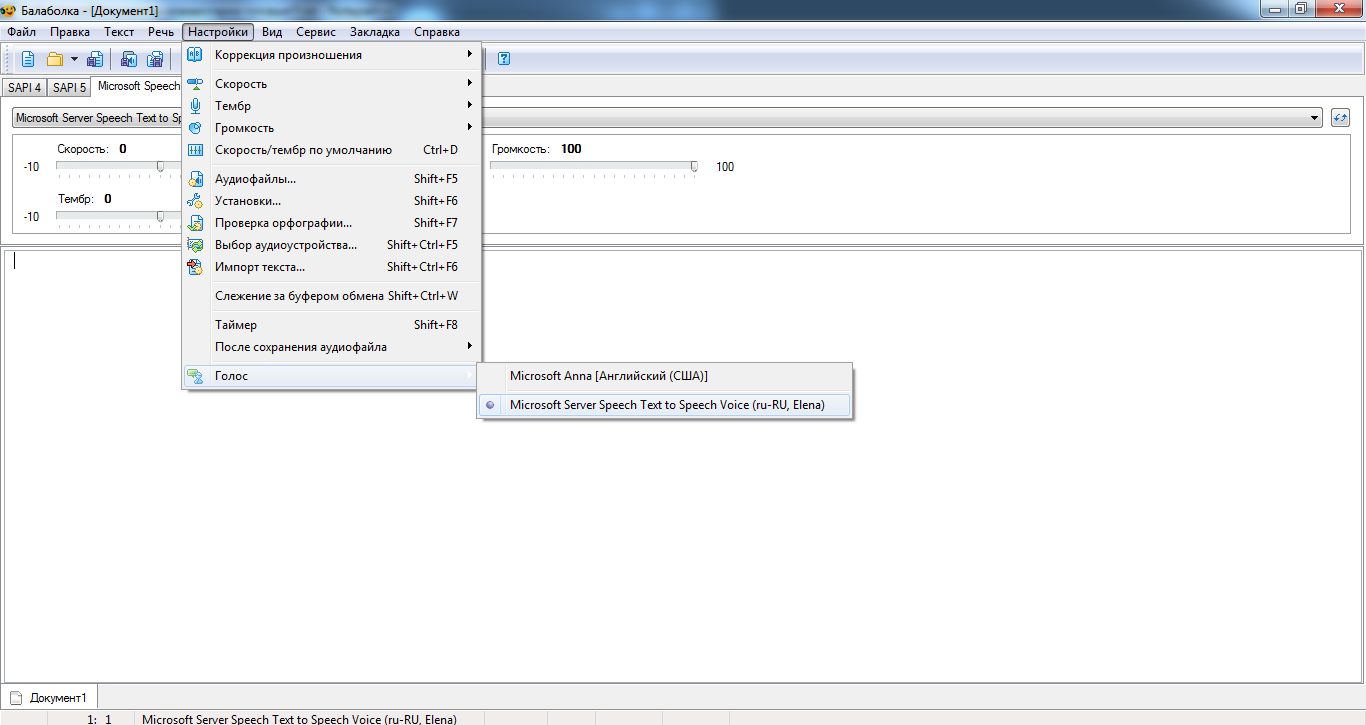The height and width of the screenshot is (725, 1366).
Task: Click the highlighted Голос menu entry
Action: pyautogui.click(x=331, y=376)
